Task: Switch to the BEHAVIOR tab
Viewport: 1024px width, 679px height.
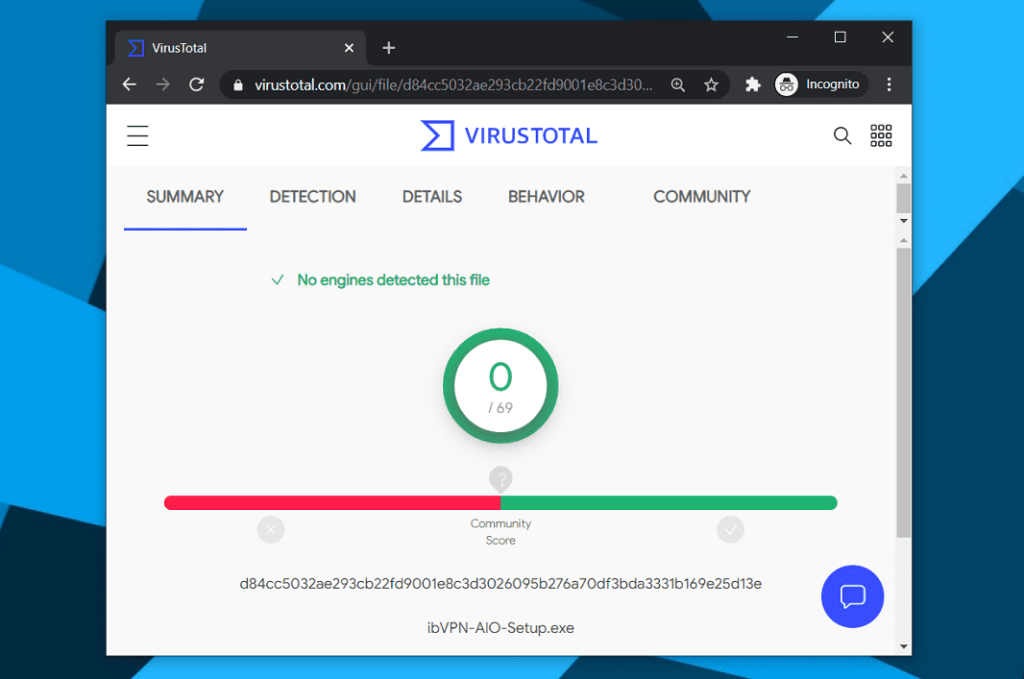Action: pyautogui.click(x=546, y=197)
